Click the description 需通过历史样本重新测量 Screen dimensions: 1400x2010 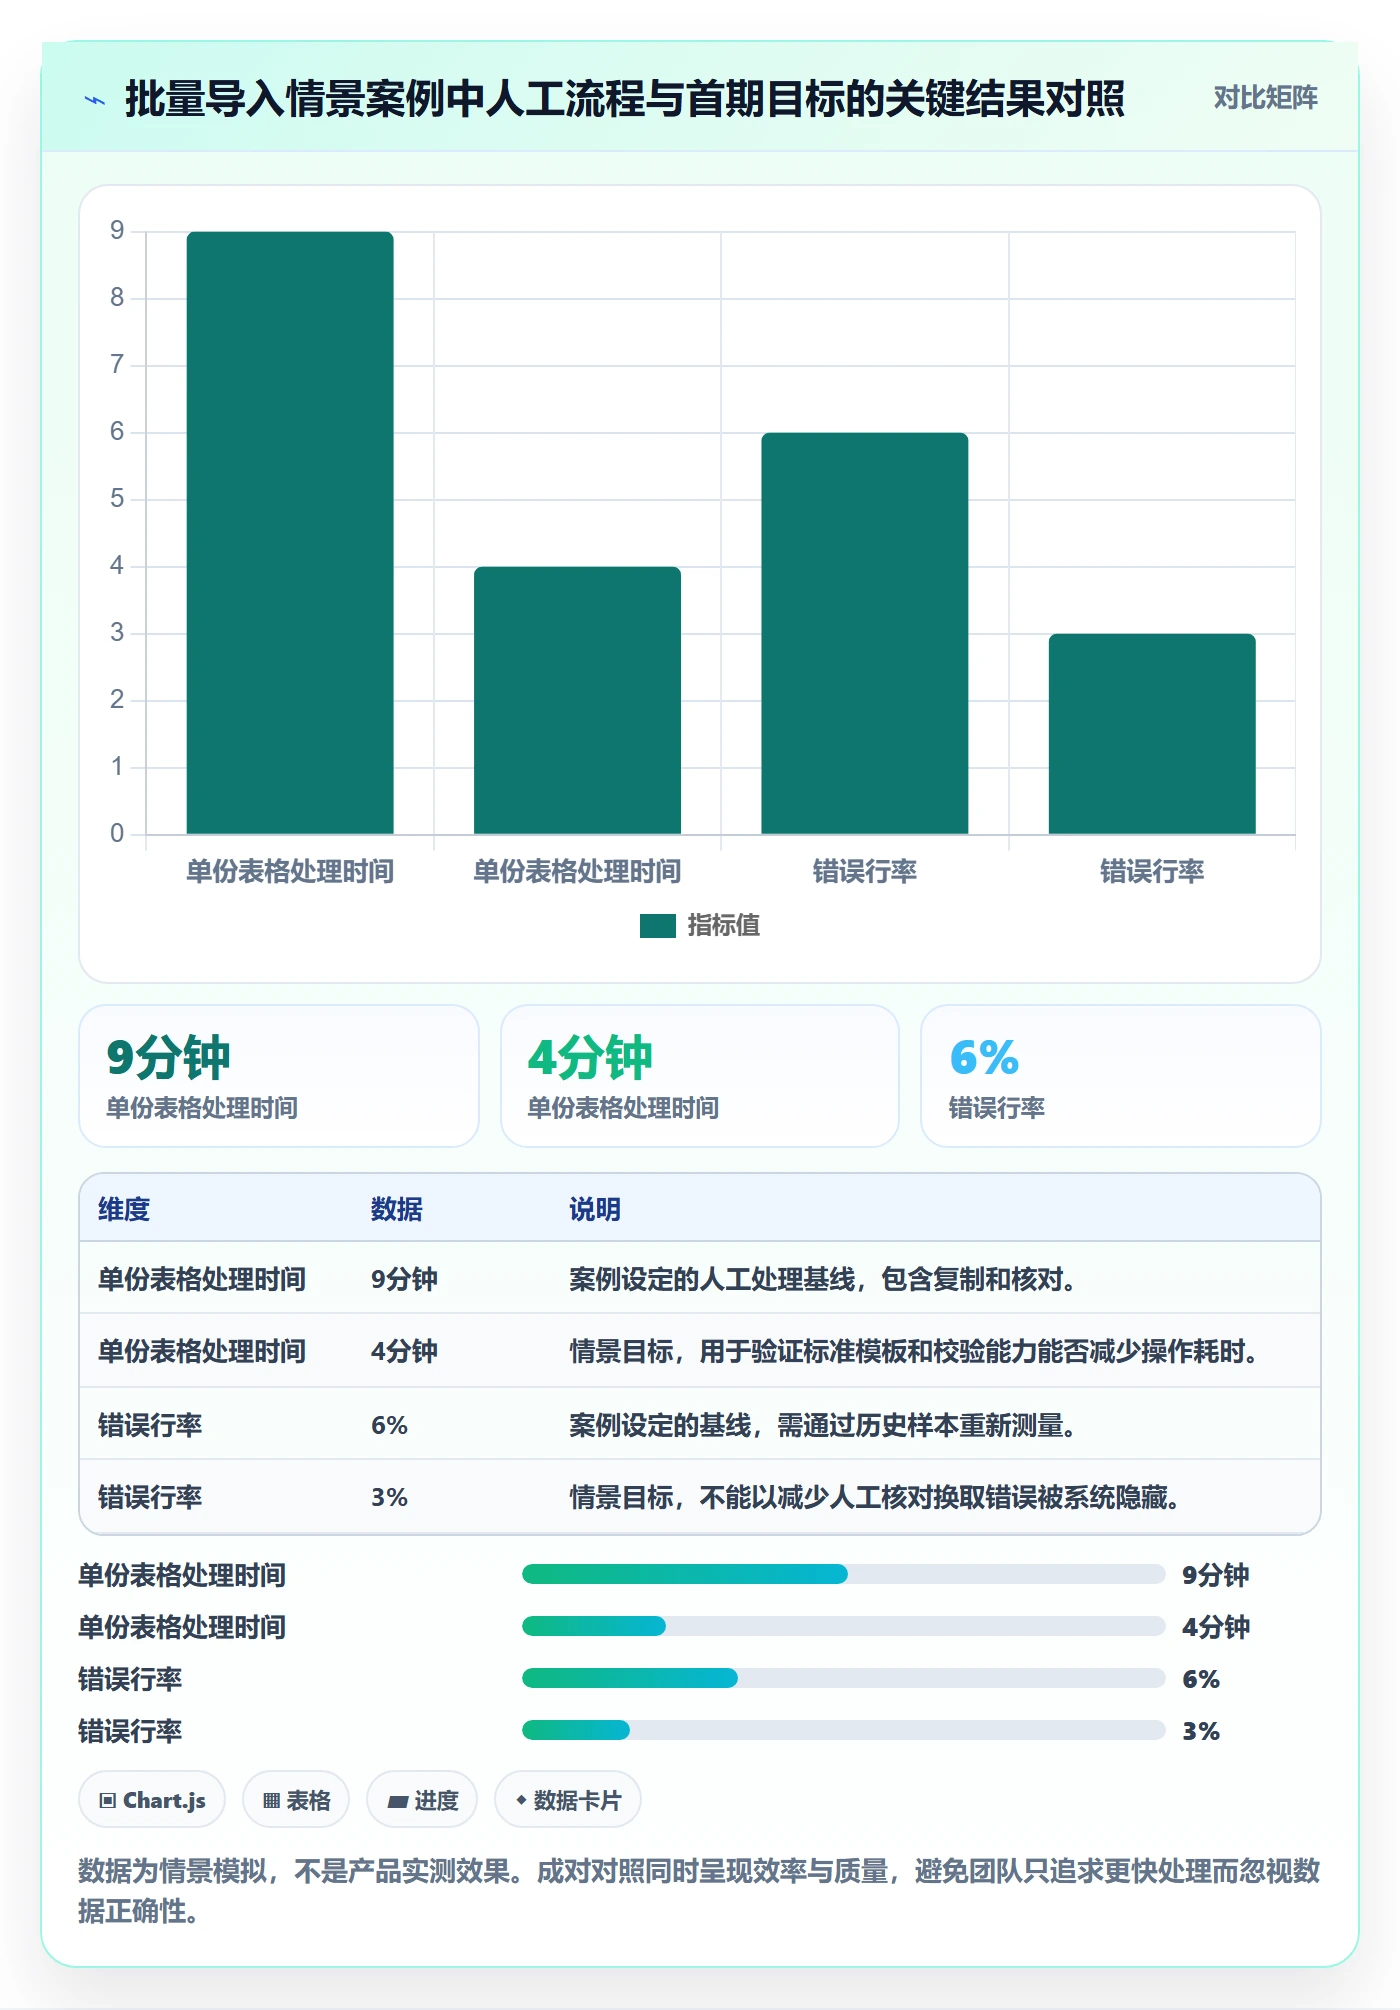822,1425
